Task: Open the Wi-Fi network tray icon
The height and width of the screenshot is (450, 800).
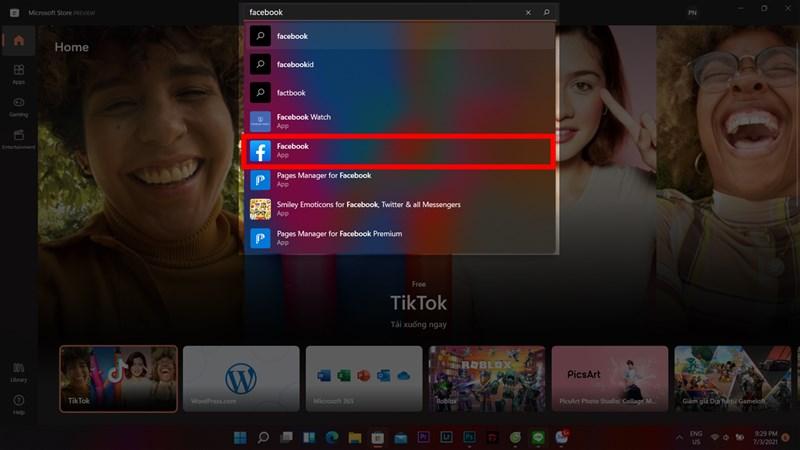Action: tap(715, 437)
